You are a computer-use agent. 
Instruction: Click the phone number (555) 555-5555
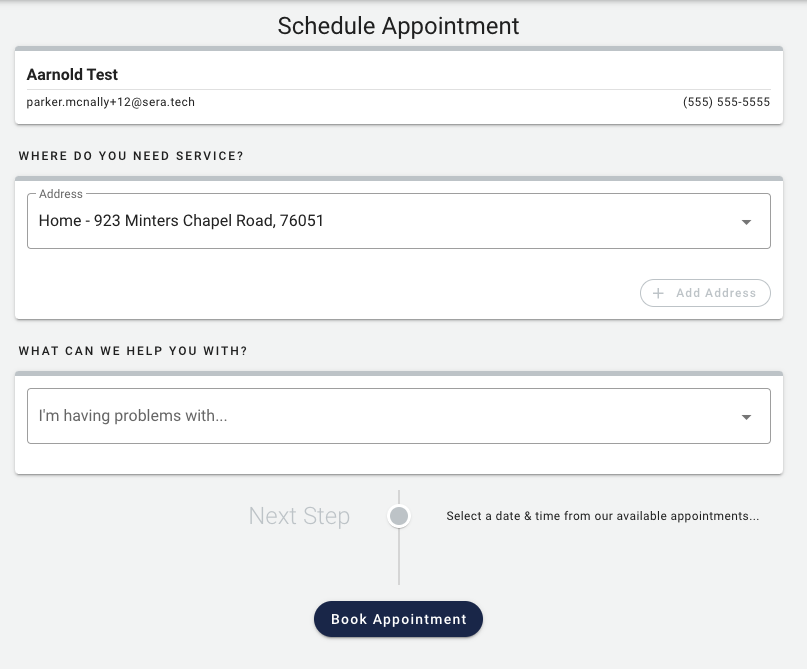[726, 102]
